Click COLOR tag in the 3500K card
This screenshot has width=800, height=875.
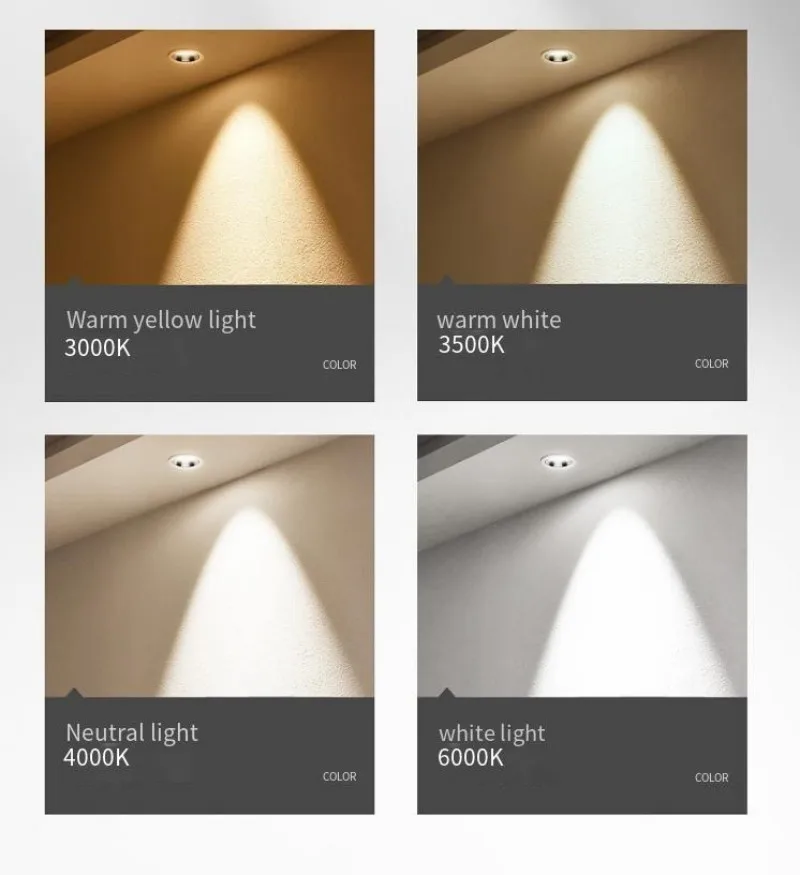[x=711, y=364]
